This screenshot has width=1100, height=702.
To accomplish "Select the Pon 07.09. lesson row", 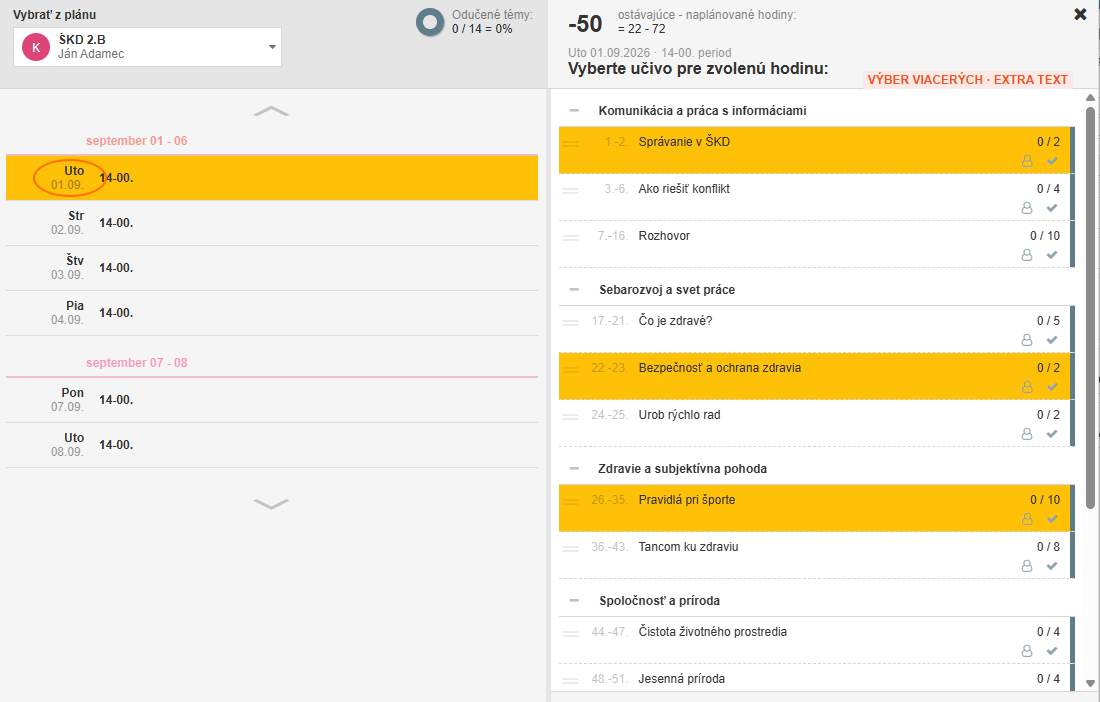I will coord(272,400).
